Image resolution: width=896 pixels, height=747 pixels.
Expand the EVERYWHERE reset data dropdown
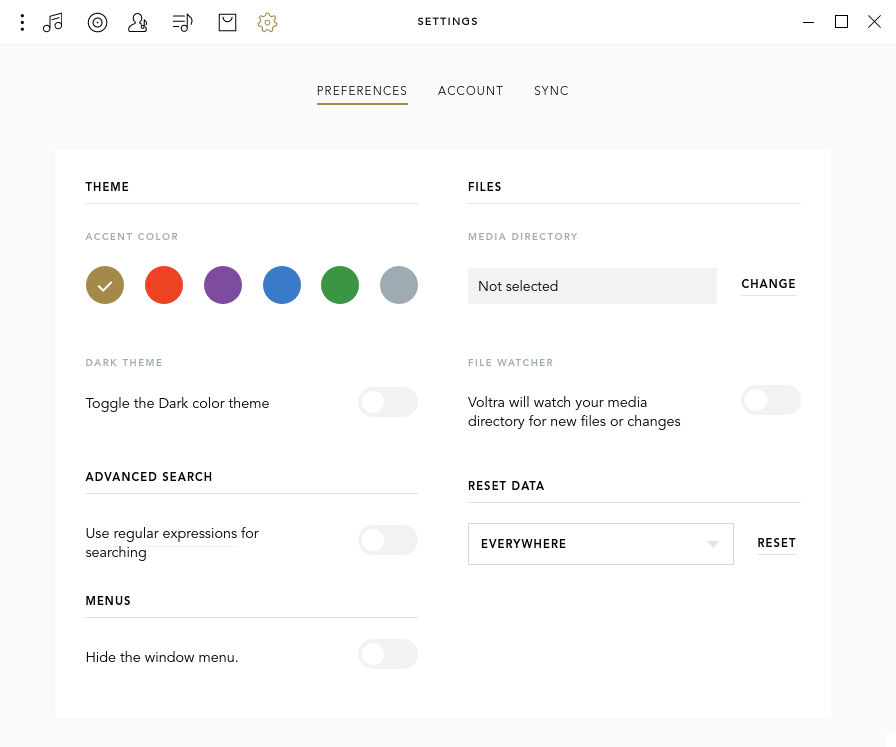click(x=601, y=544)
